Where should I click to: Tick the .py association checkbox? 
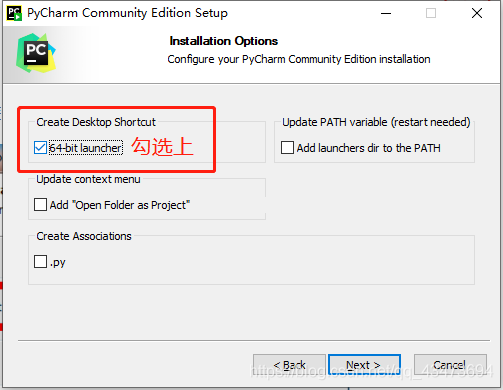pyautogui.click(x=40, y=262)
